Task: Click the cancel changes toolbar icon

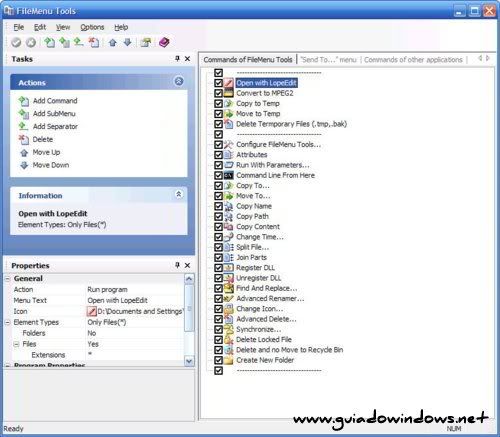Action: coord(31,42)
